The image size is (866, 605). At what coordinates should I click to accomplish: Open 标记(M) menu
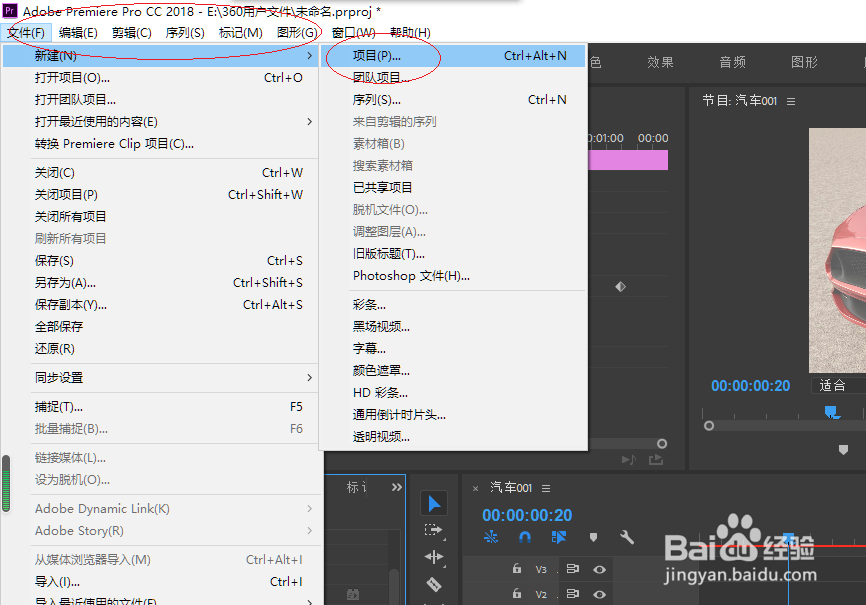click(240, 33)
